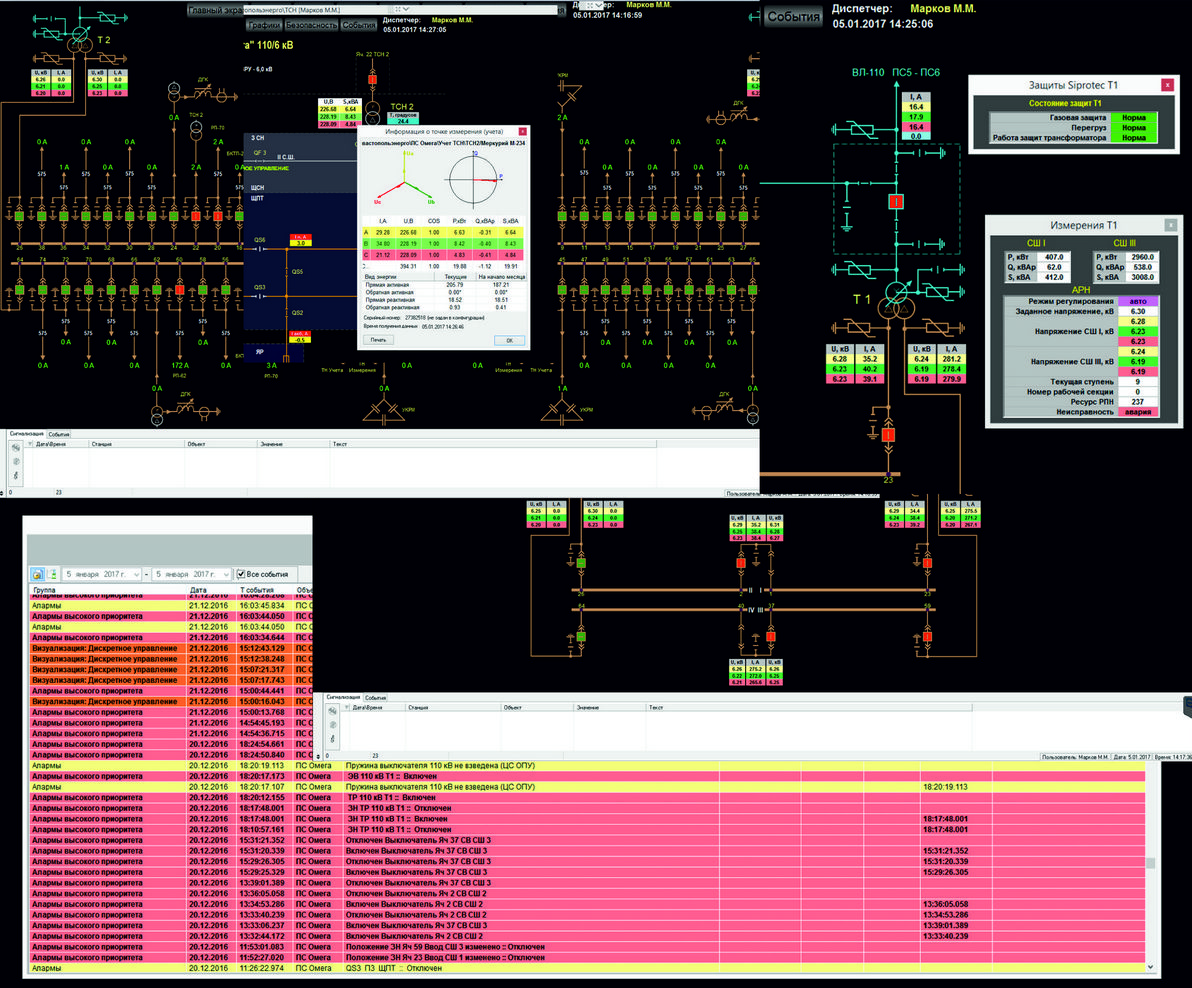Click bottom icon in upper Сигнализация panel sidebar
This screenshot has height=988, width=1192.
(x=16, y=475)
